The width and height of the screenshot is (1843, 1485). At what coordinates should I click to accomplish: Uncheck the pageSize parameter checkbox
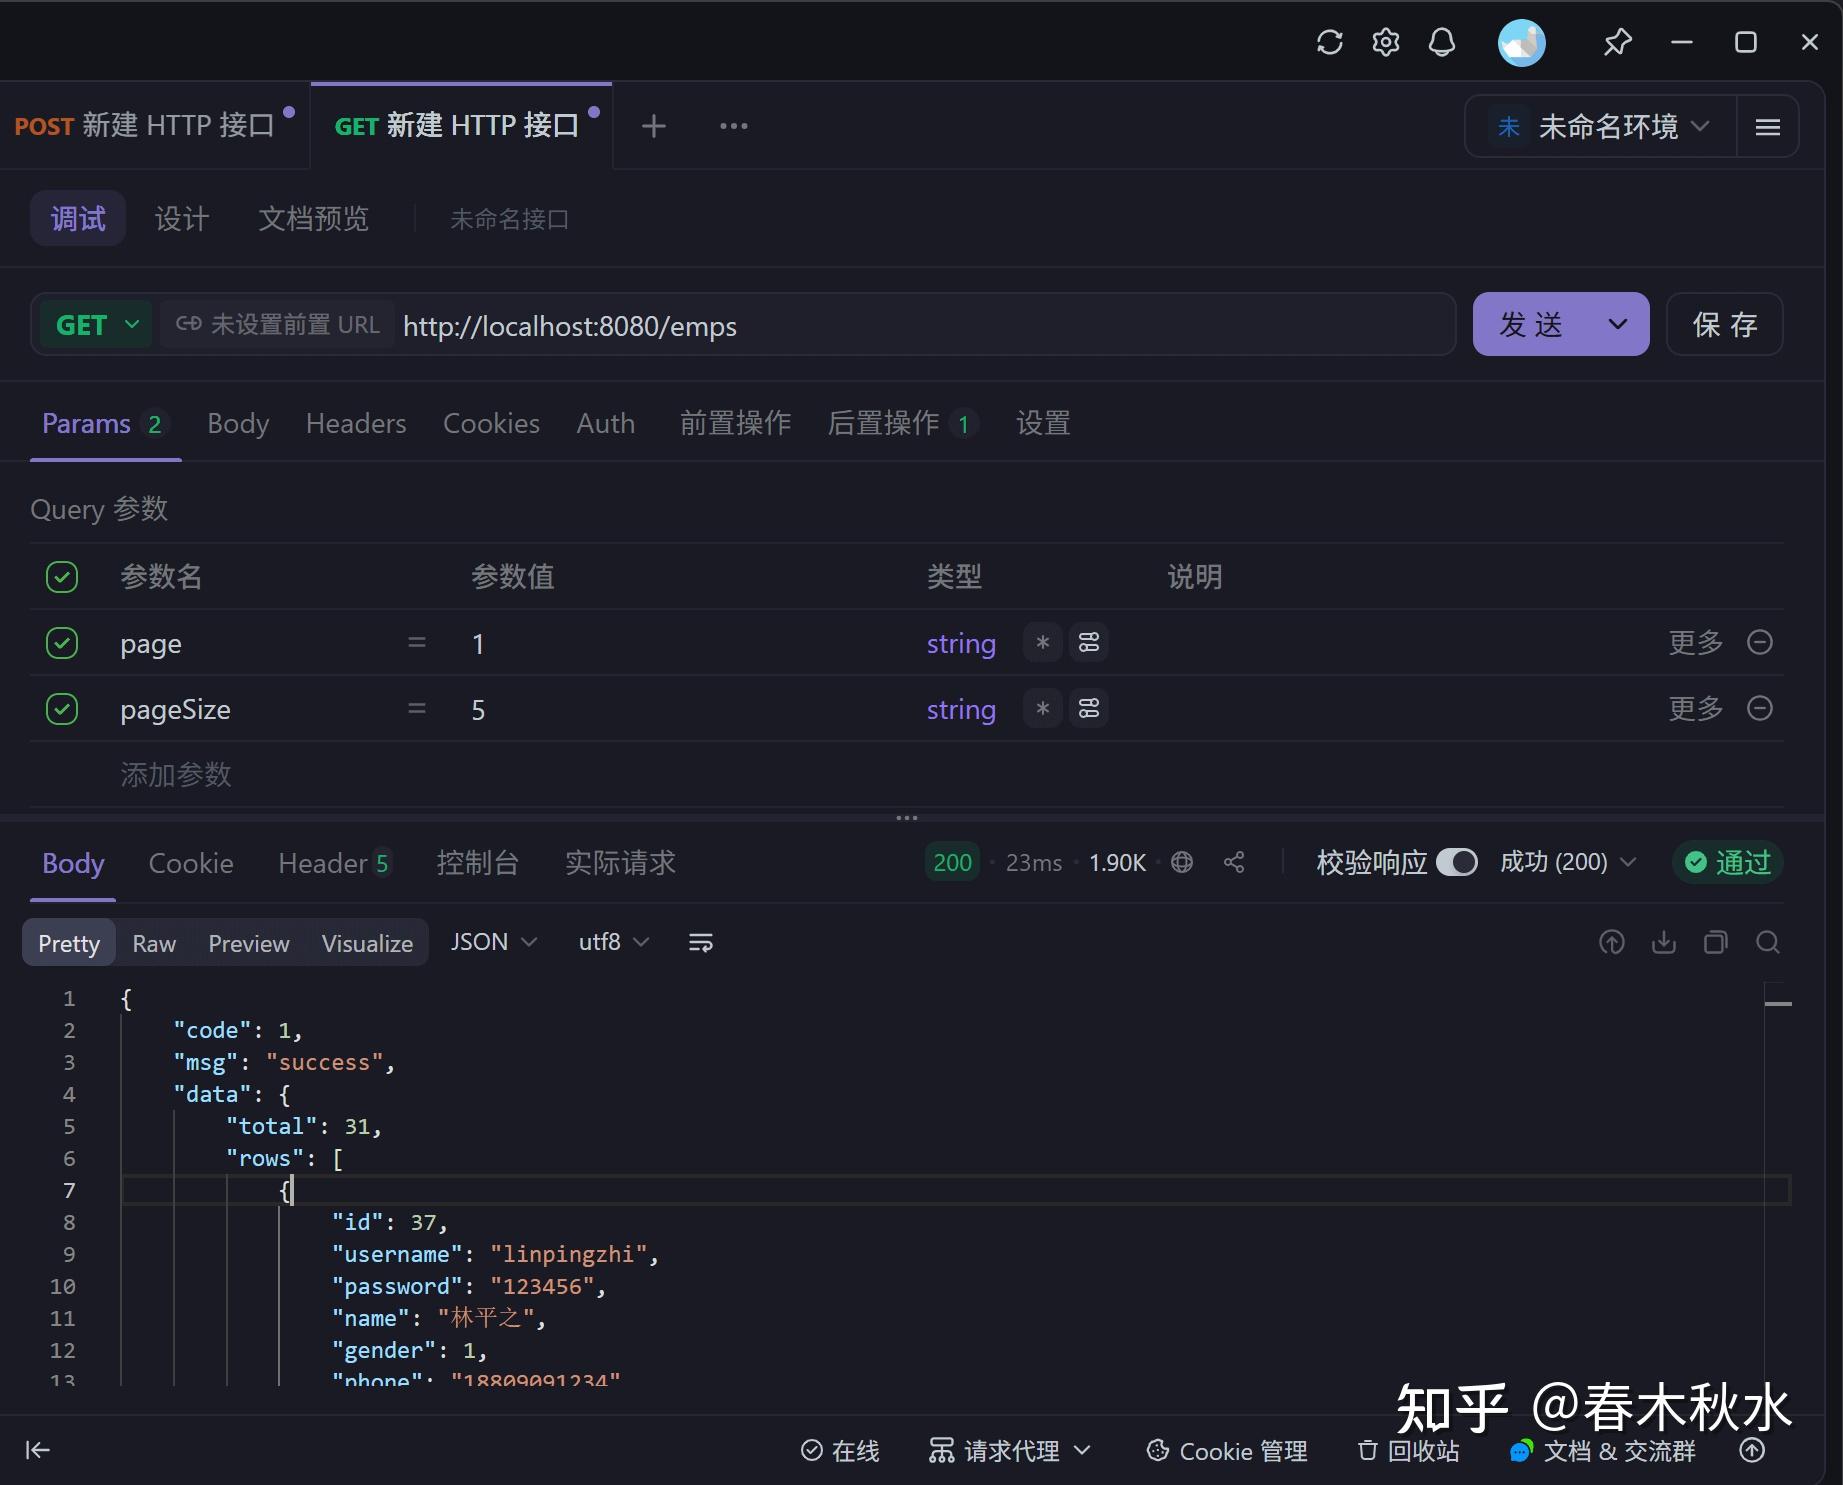pyautogui.click(x=62, y=708)
